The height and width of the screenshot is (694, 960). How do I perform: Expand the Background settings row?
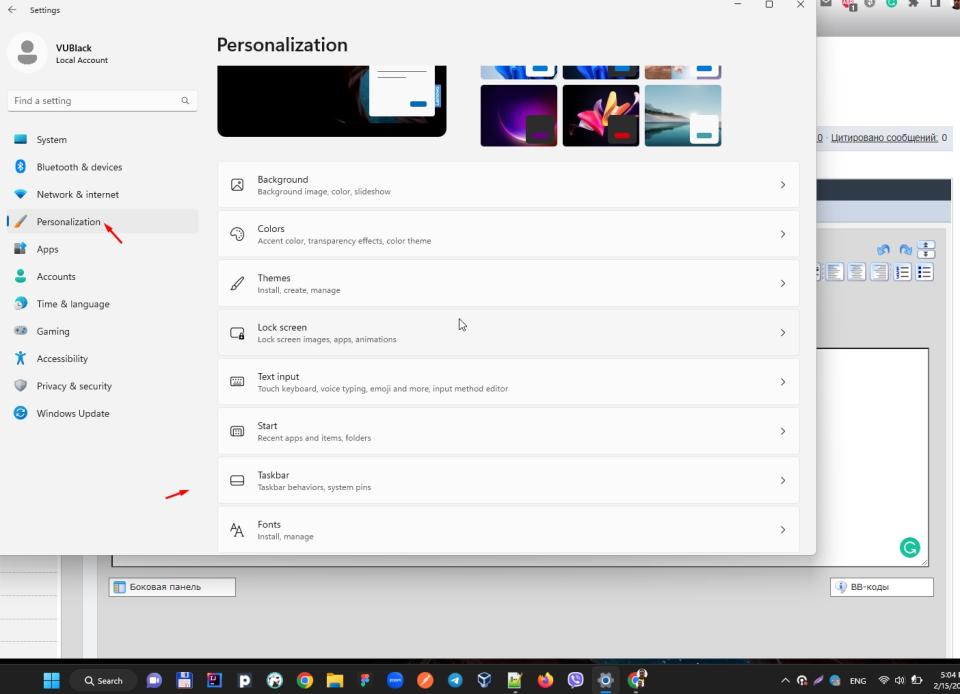pos(508,185)
